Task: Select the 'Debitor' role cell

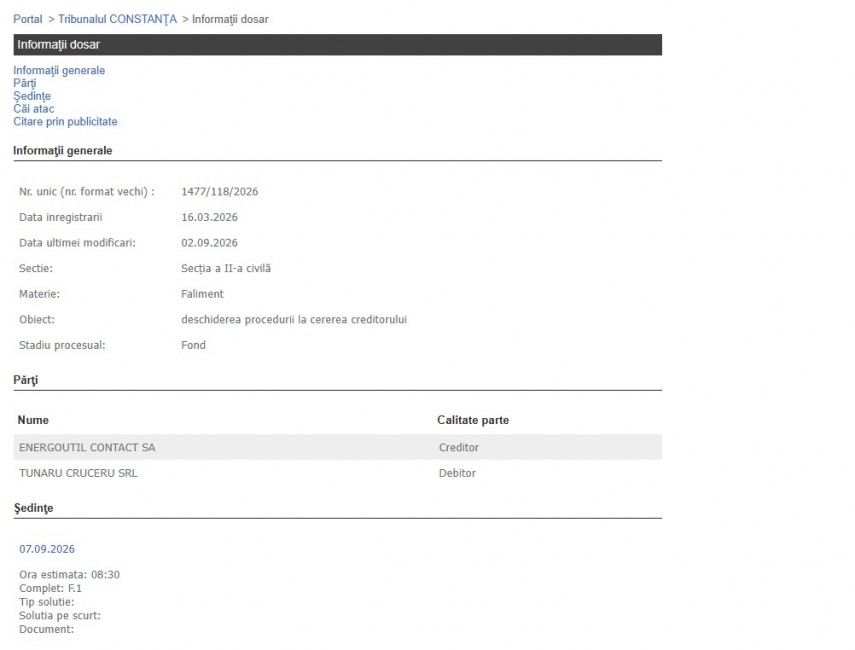Action: [457, 473]
